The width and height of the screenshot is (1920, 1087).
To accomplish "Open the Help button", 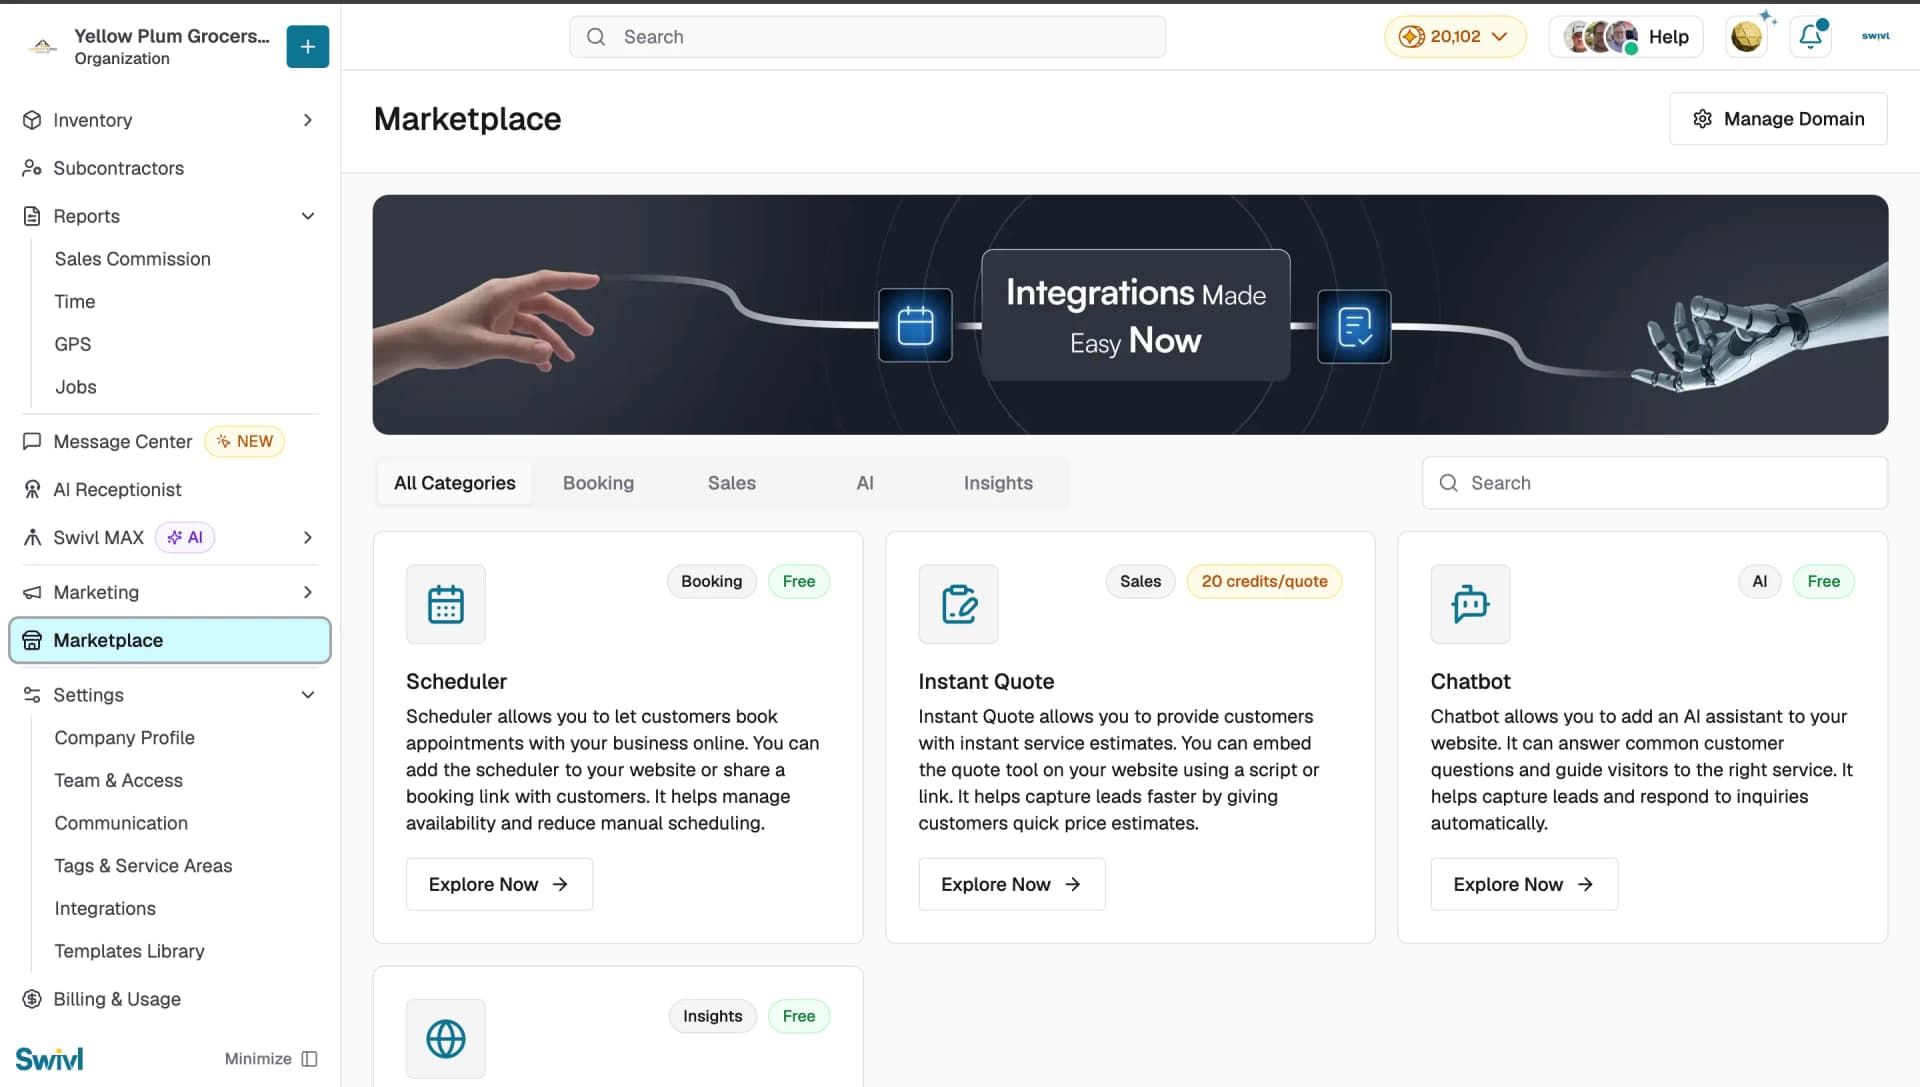I will (x=1626, y=37).
